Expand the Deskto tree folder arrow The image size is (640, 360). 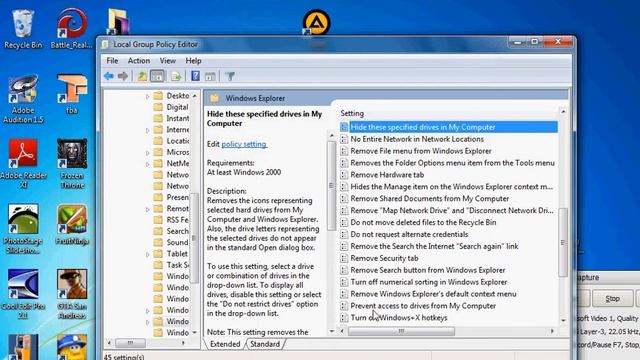tap(148, 96)
